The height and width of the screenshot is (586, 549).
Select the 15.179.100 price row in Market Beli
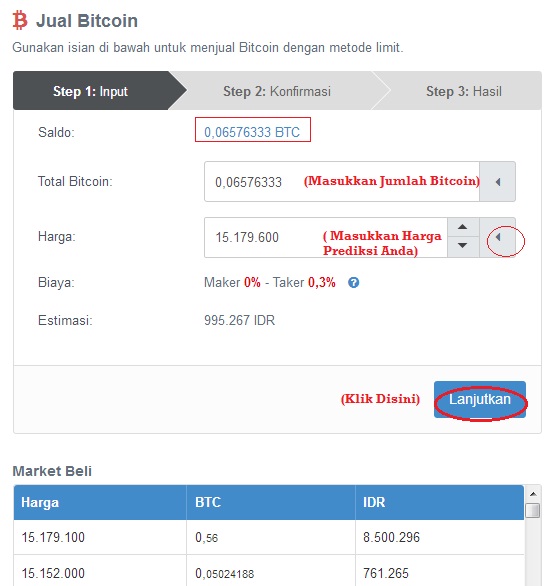click(269, 537)
